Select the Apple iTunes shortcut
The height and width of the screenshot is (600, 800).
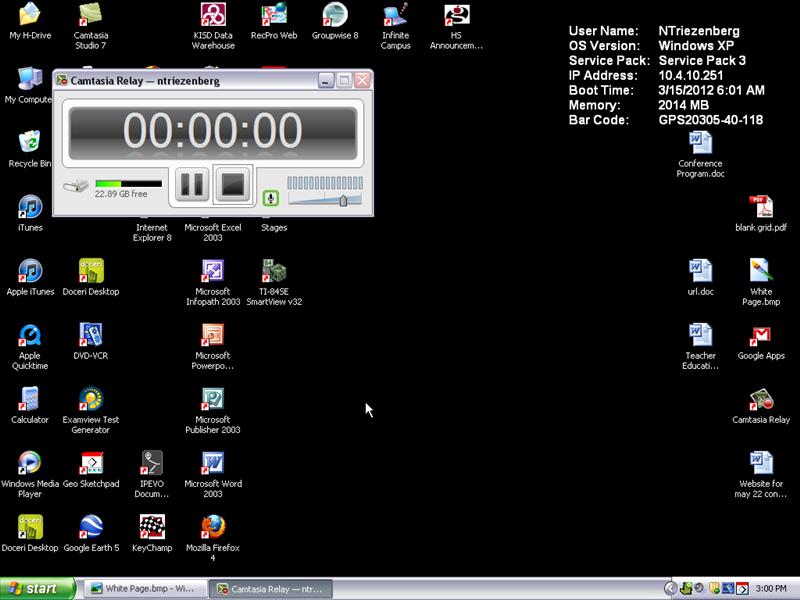coord(30,277)
